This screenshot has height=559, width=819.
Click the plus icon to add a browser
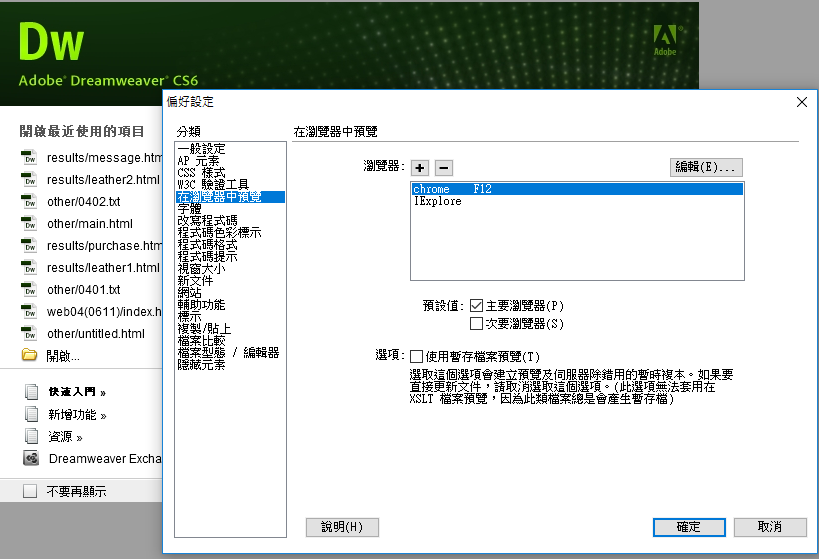(420, 168)
